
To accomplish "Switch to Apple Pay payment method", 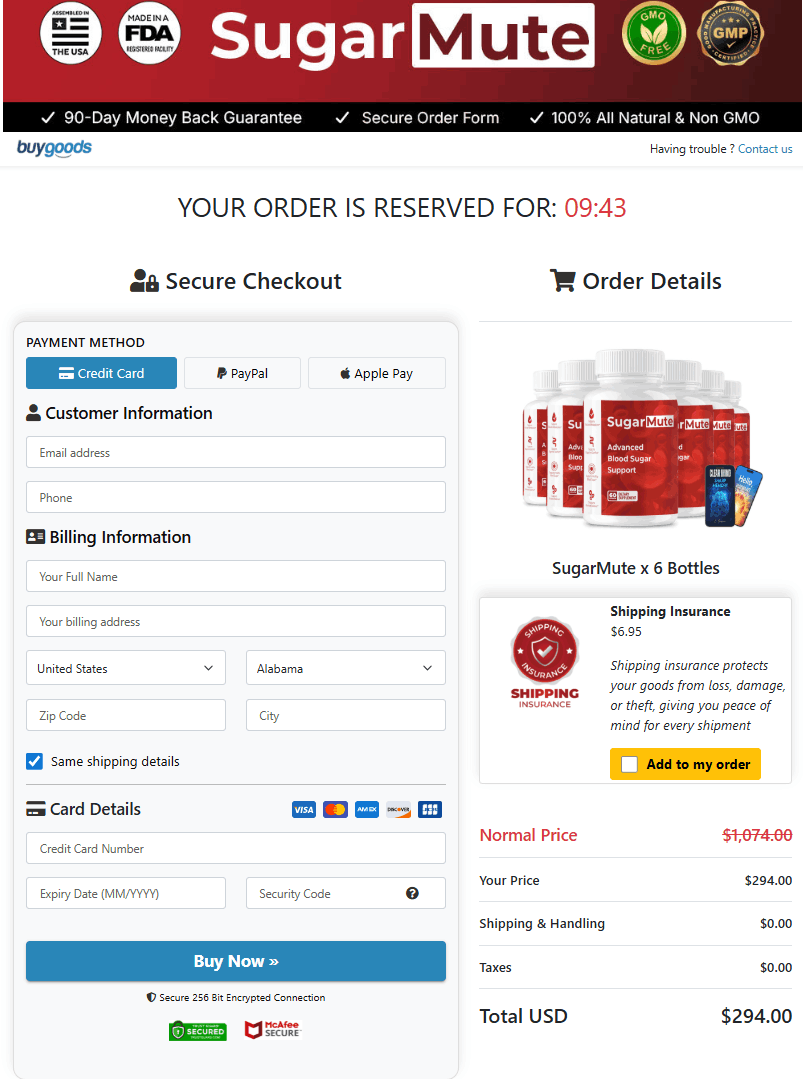I will (x=376, y=373).
